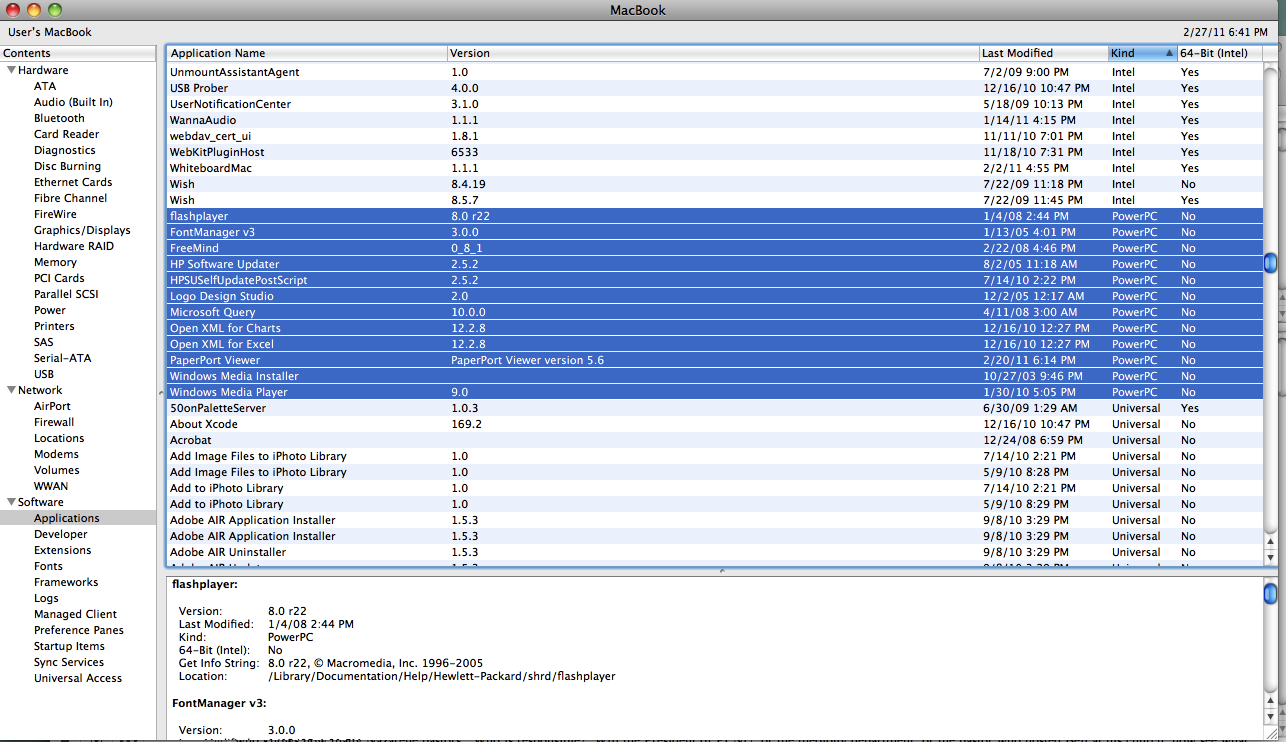
Task: Select the WannaAudio row
Action: [714, 120]
